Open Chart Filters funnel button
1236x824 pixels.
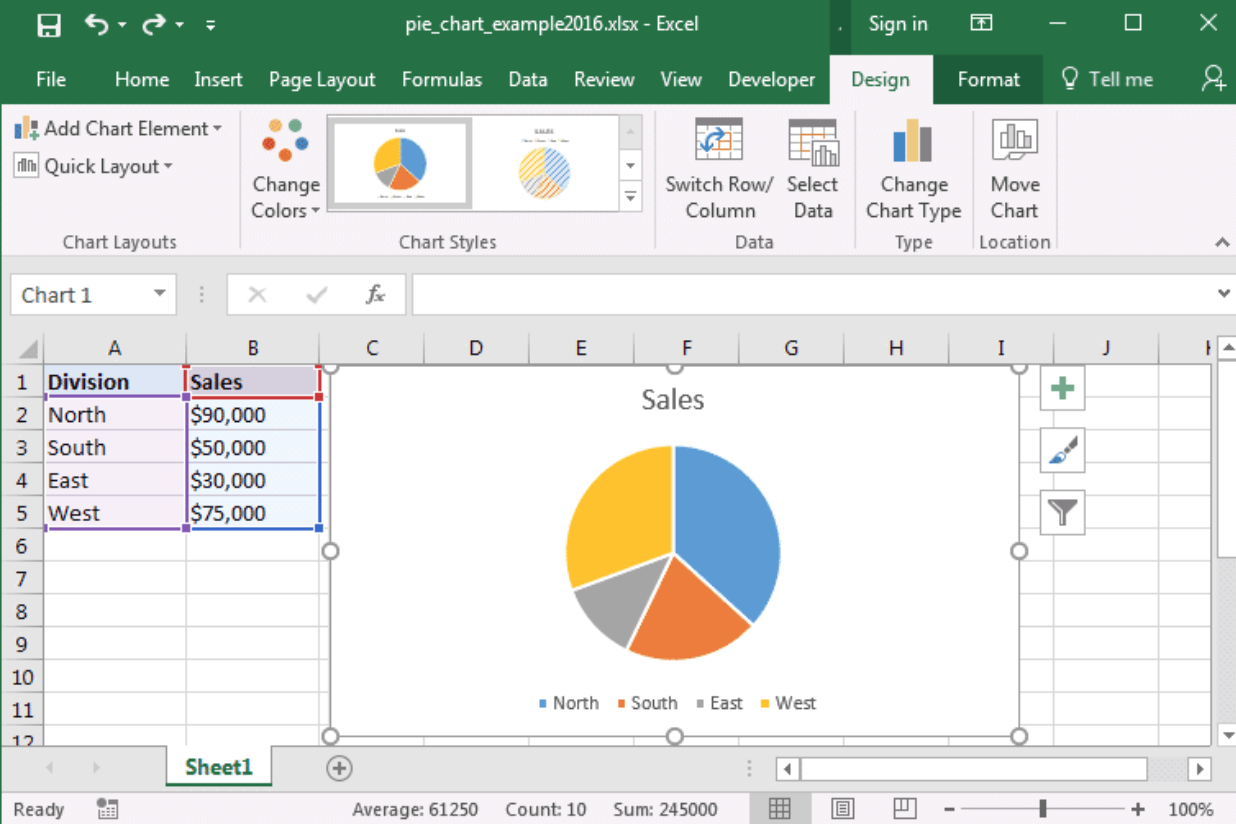(x=1062, y=512)
